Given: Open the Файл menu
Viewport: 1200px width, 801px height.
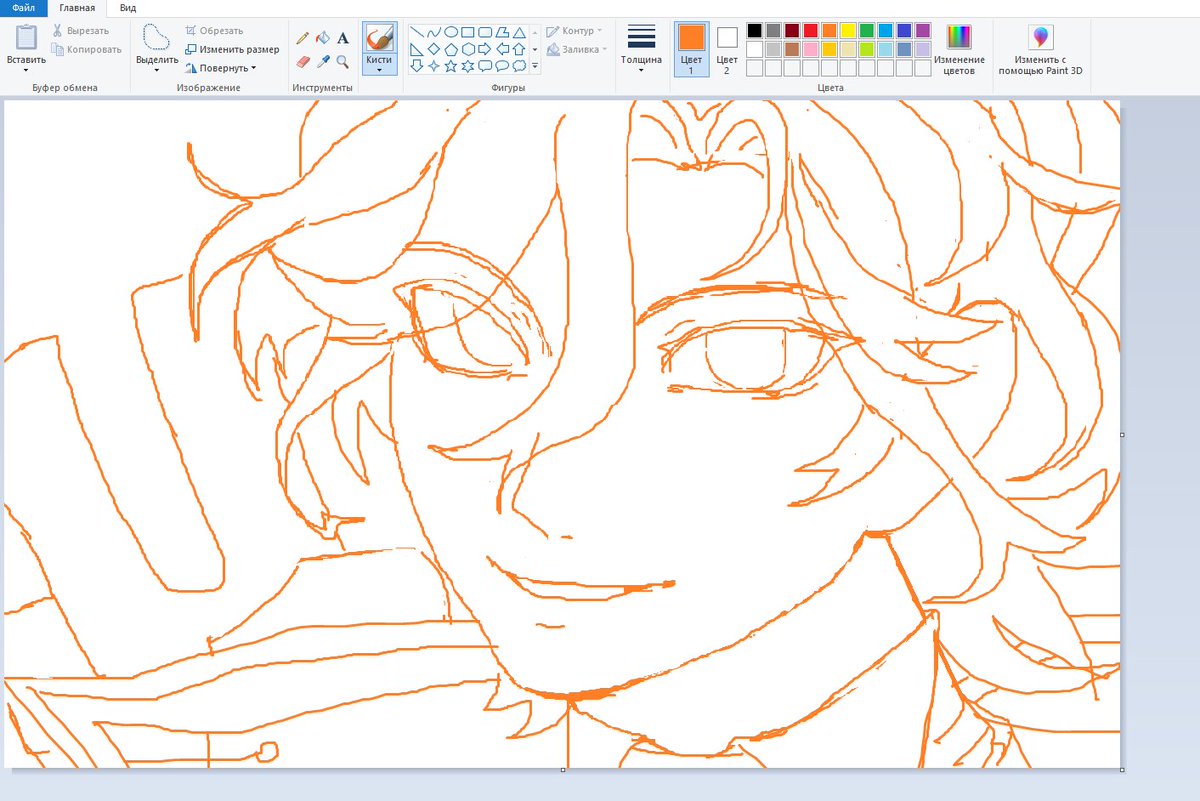Looking at the screenshot, I should tap(24, 8).
